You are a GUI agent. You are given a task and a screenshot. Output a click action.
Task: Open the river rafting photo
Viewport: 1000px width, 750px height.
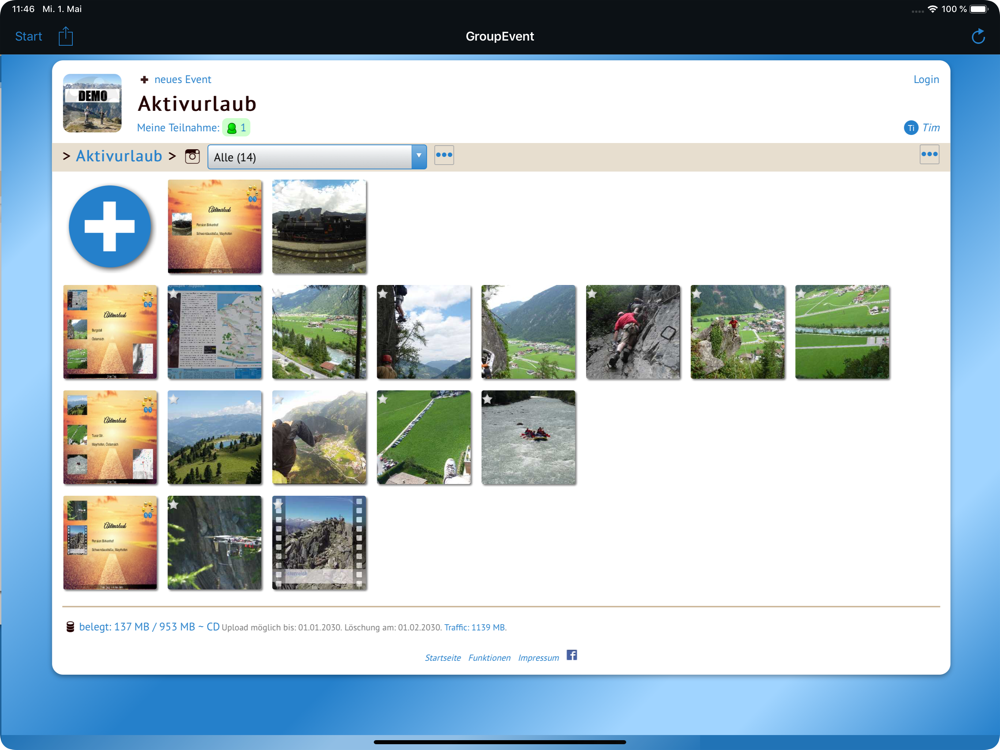coord(529,438)
